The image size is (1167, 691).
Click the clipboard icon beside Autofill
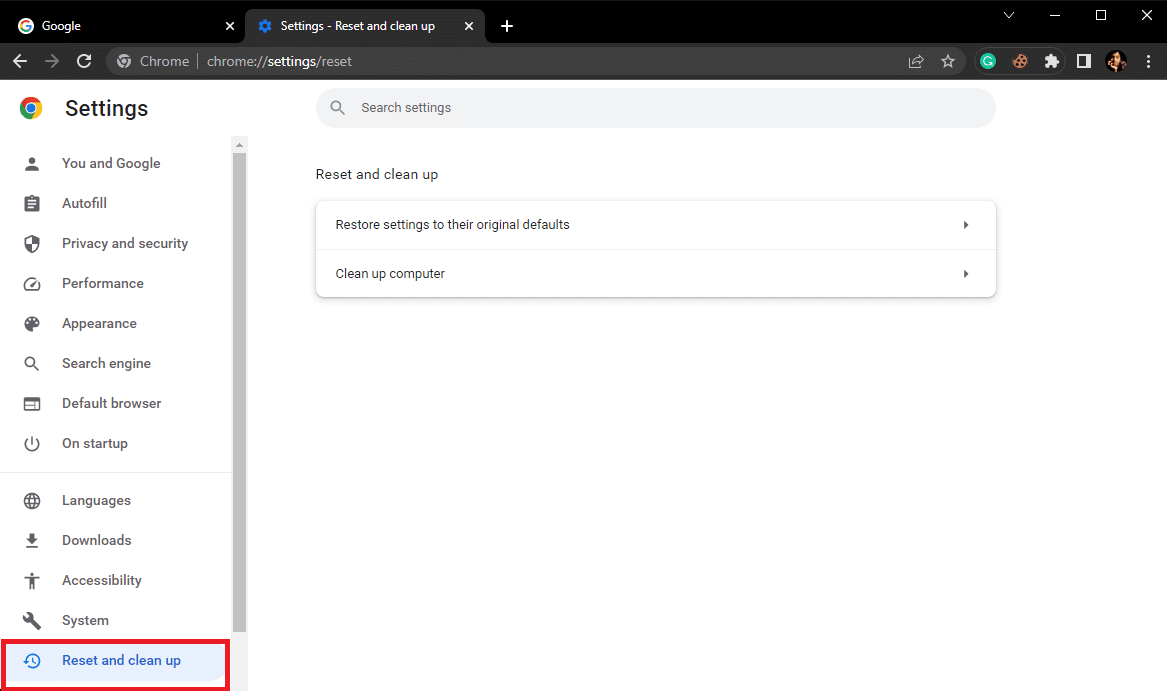tap(32, 203)
